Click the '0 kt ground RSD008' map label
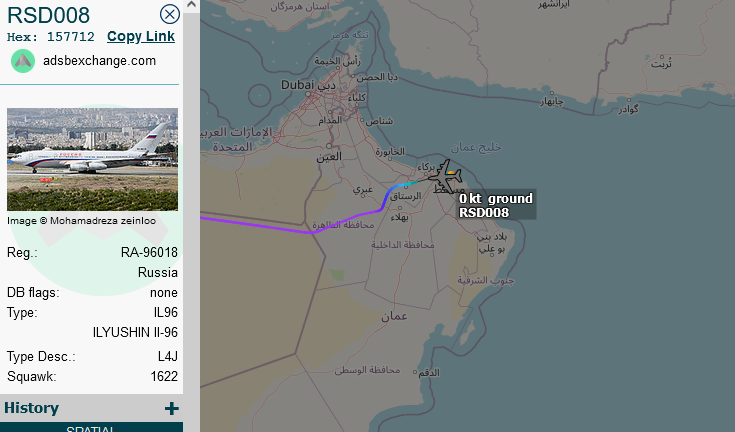 (x=496, y=205)
